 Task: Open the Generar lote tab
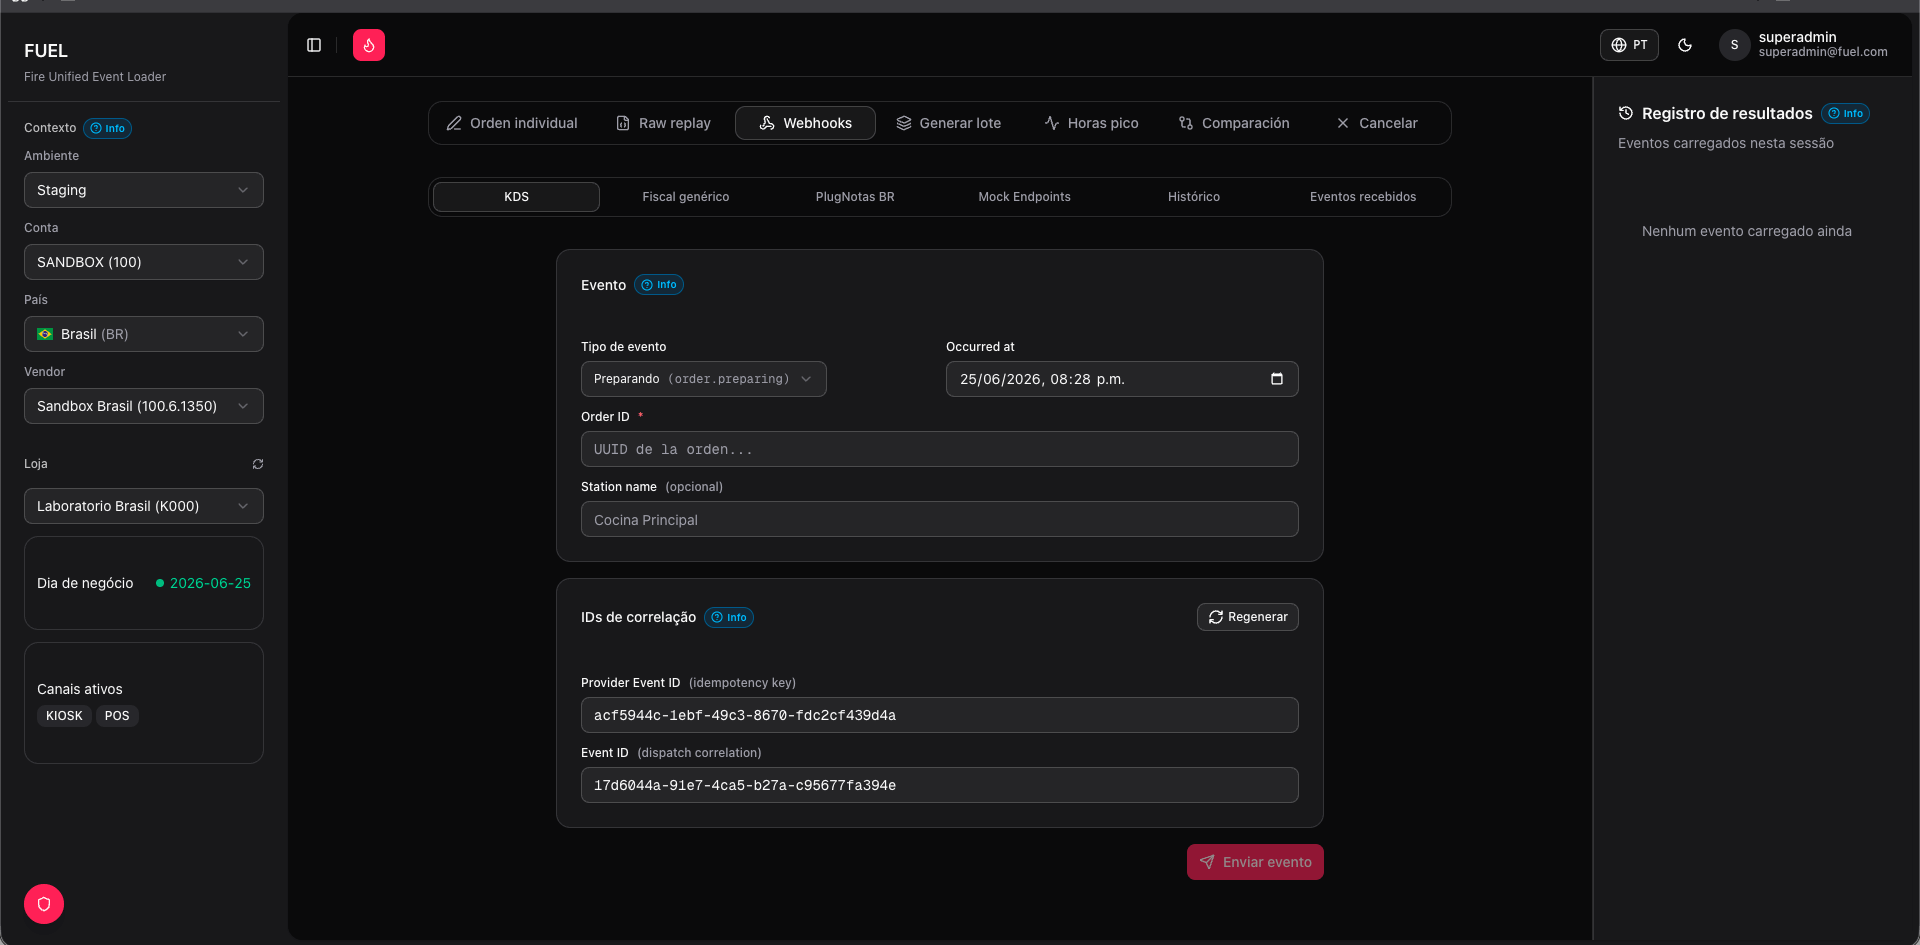tap(948, 123)
